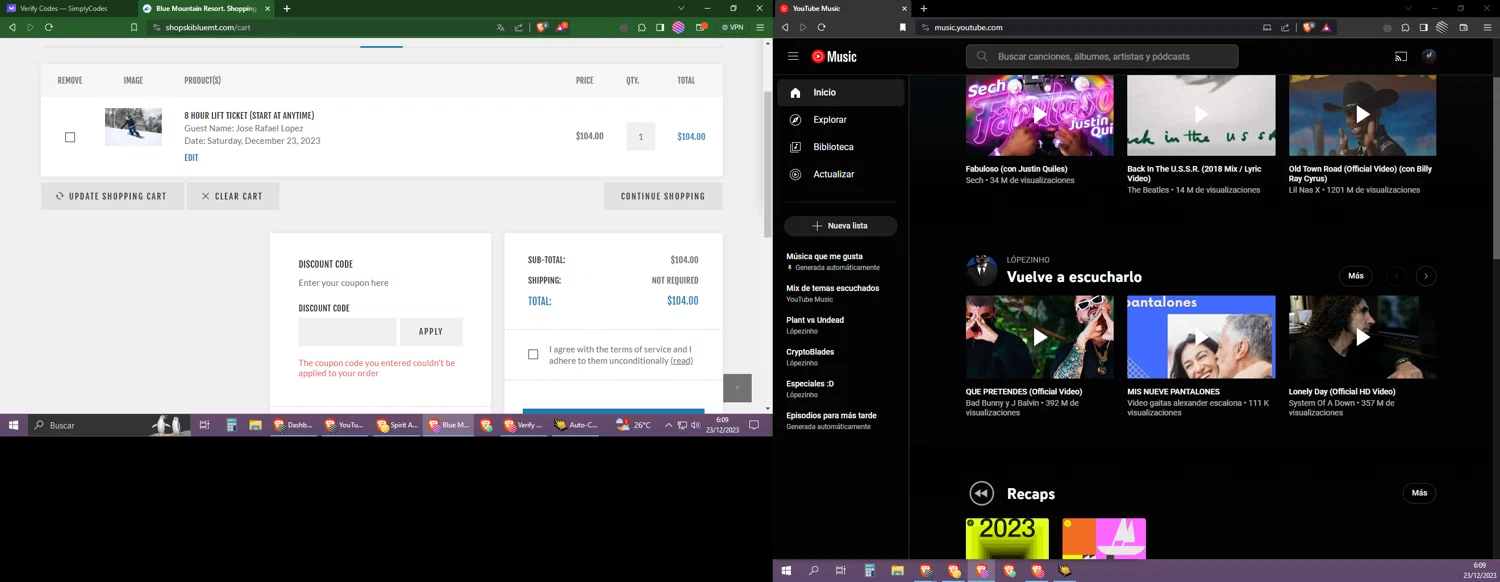Tick the remove checkbox for the lift ticket
1500x582 pixels.
(70, 137)
